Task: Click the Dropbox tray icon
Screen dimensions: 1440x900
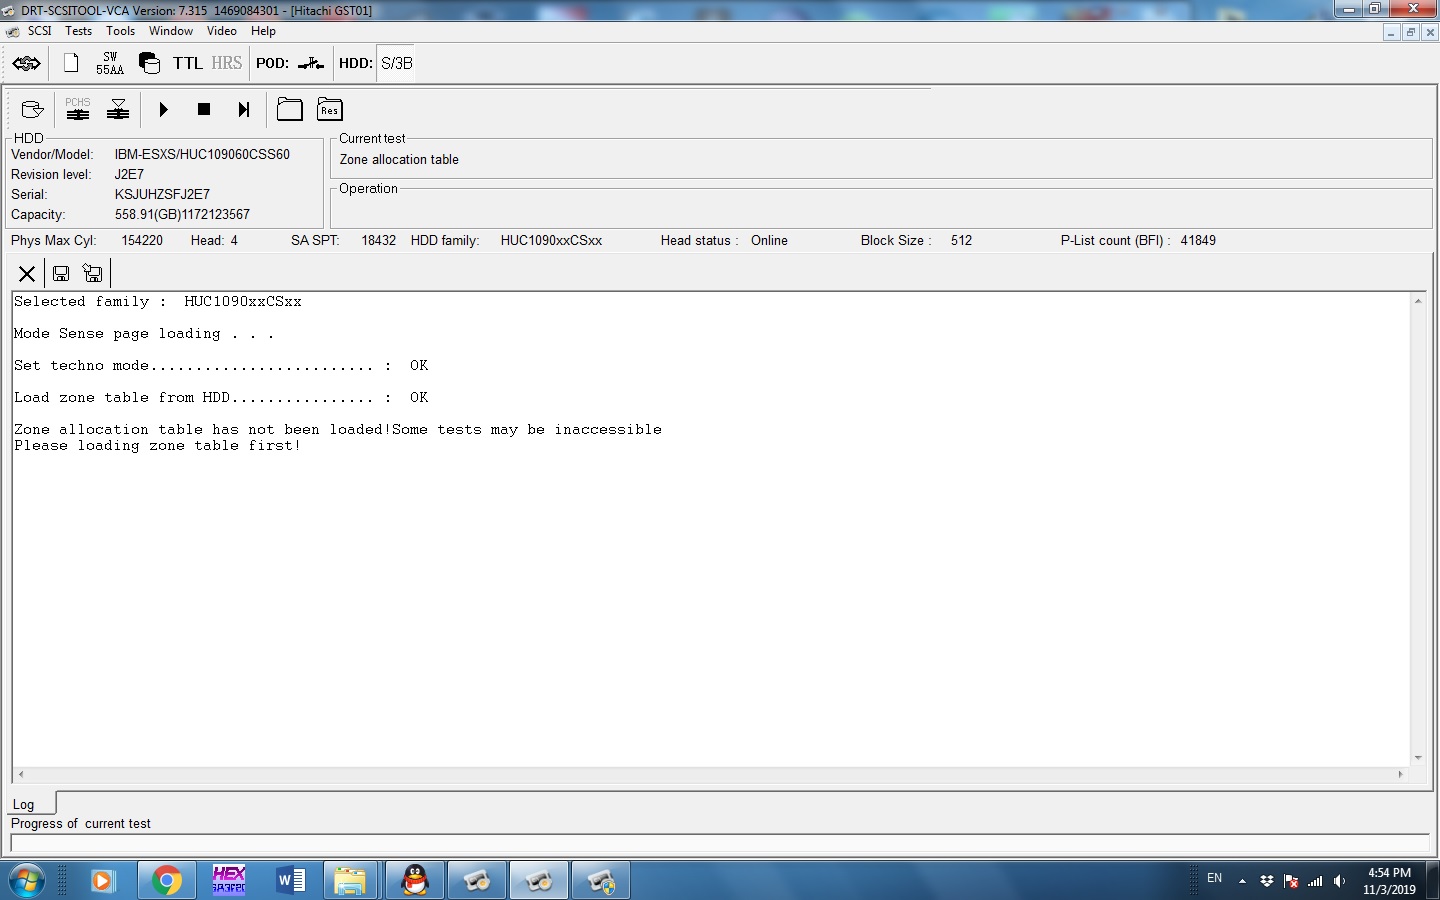Action: (1267, 881)
